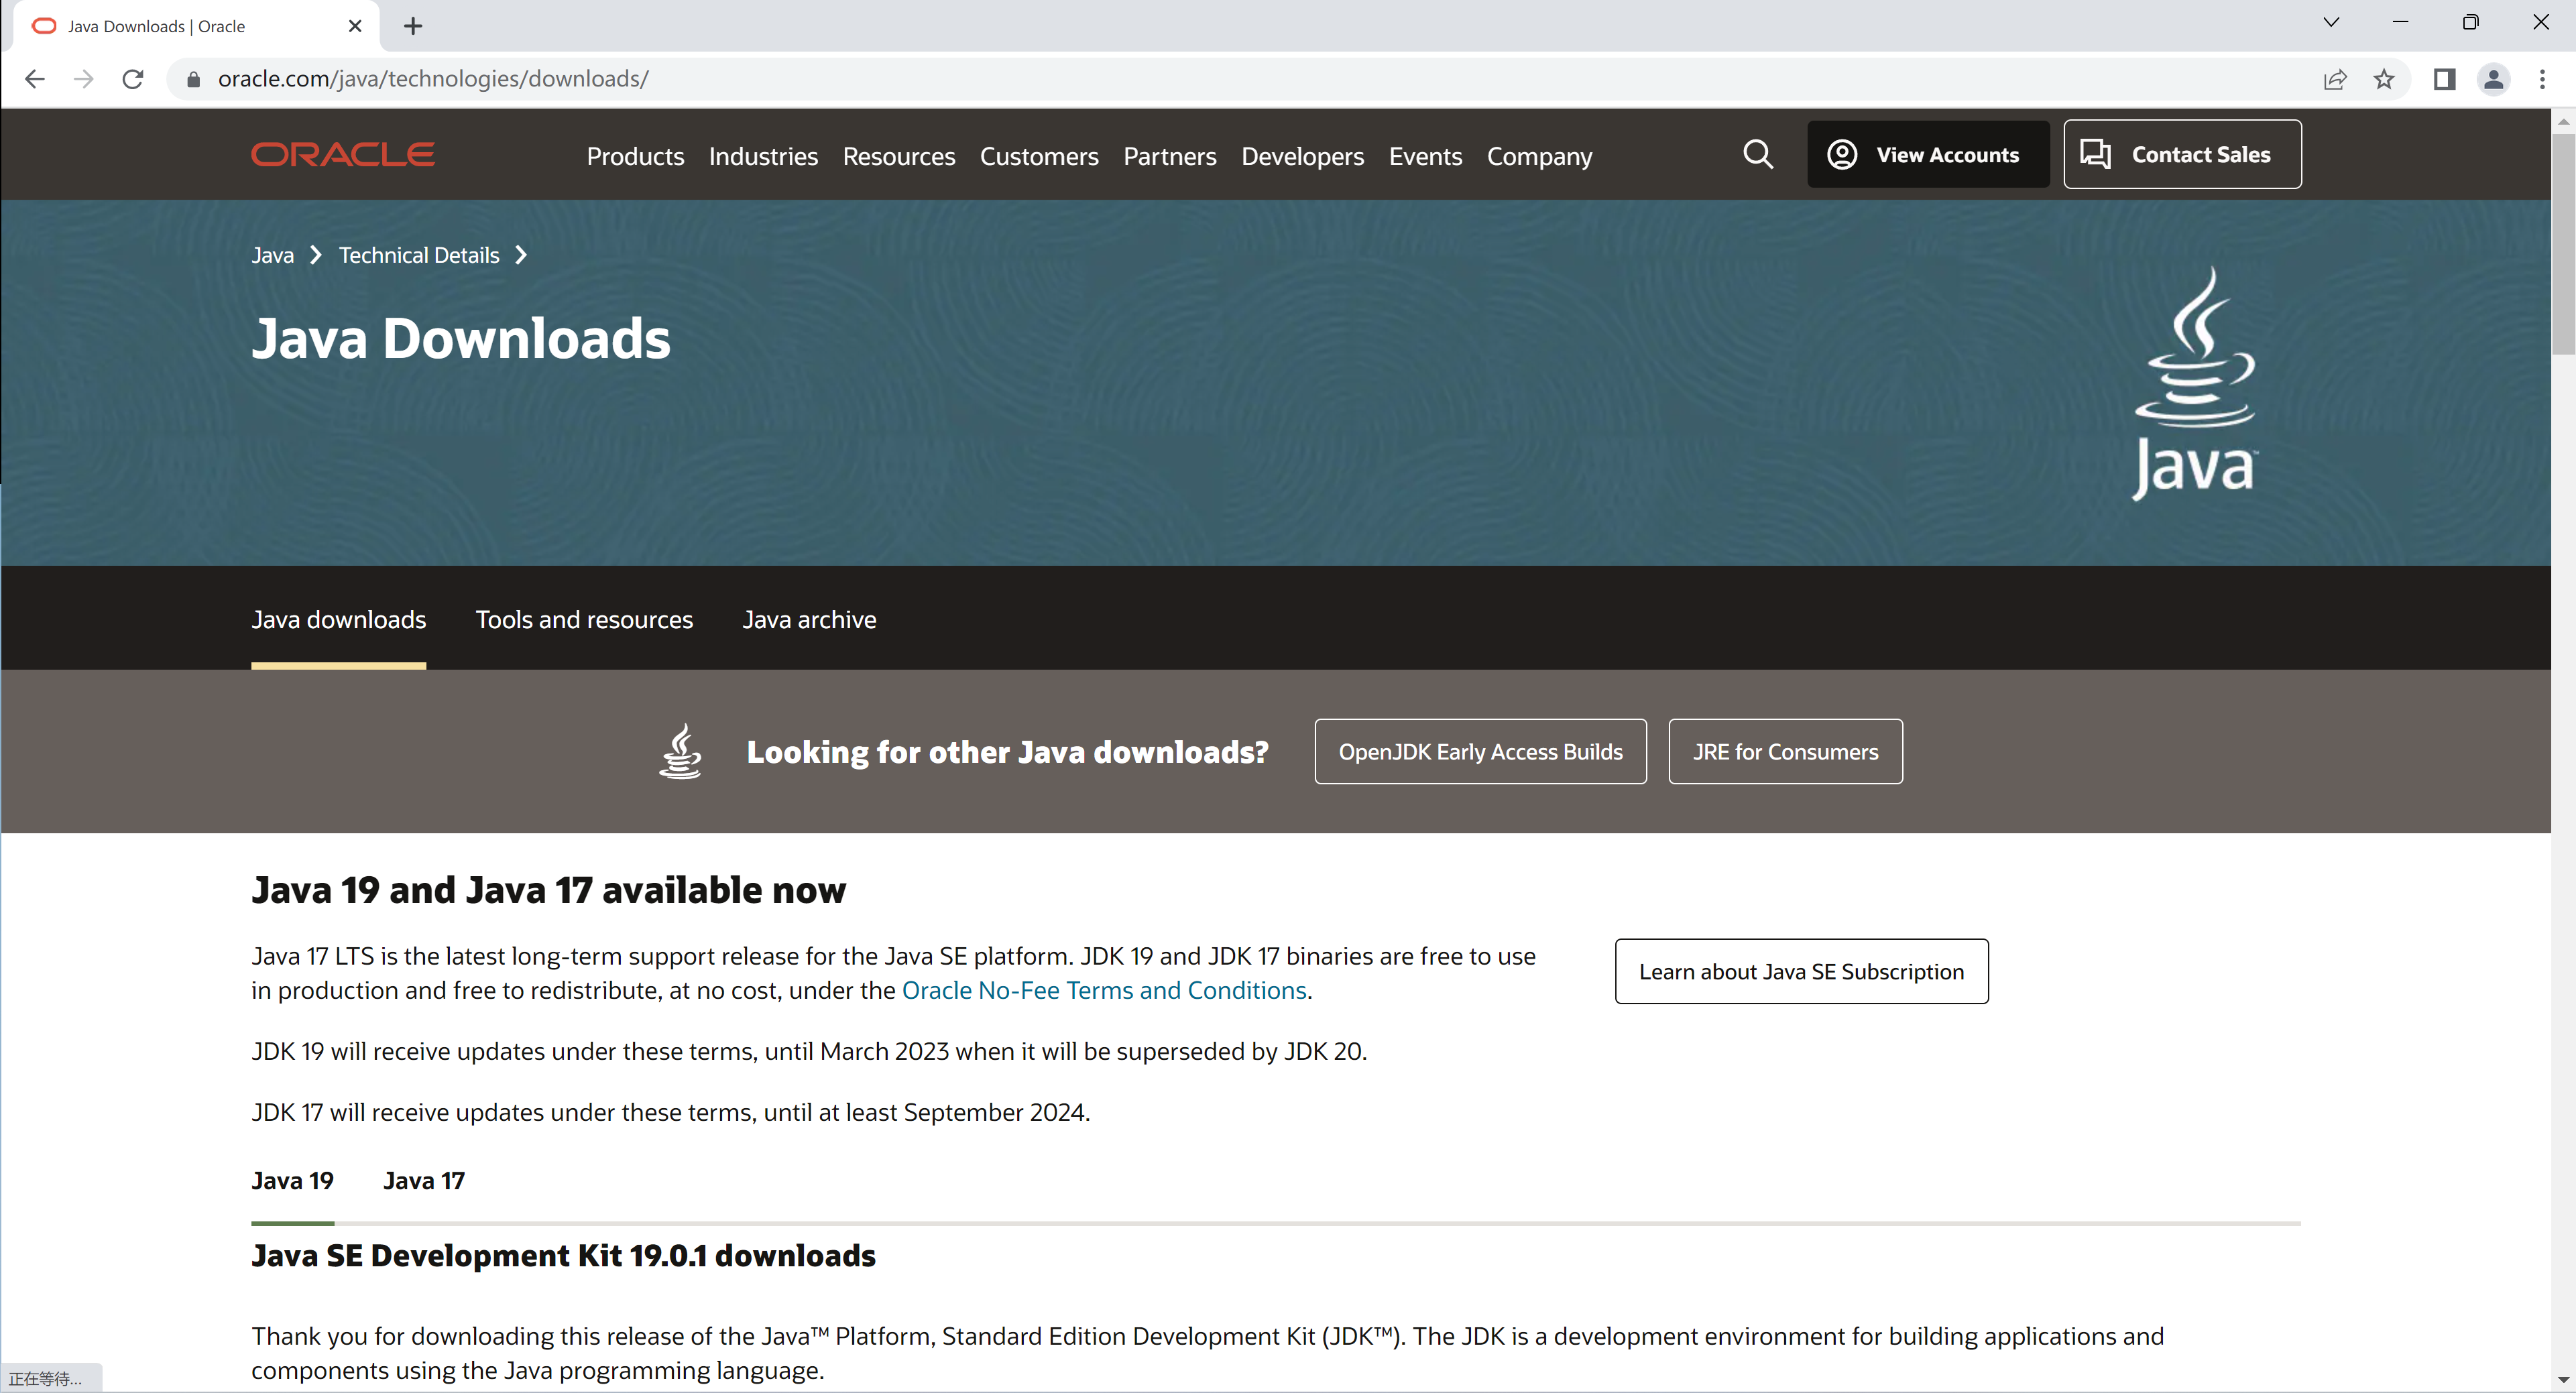Select the Java downloads tab
Screen dimensions: 2576x1393
coord(338,619)
